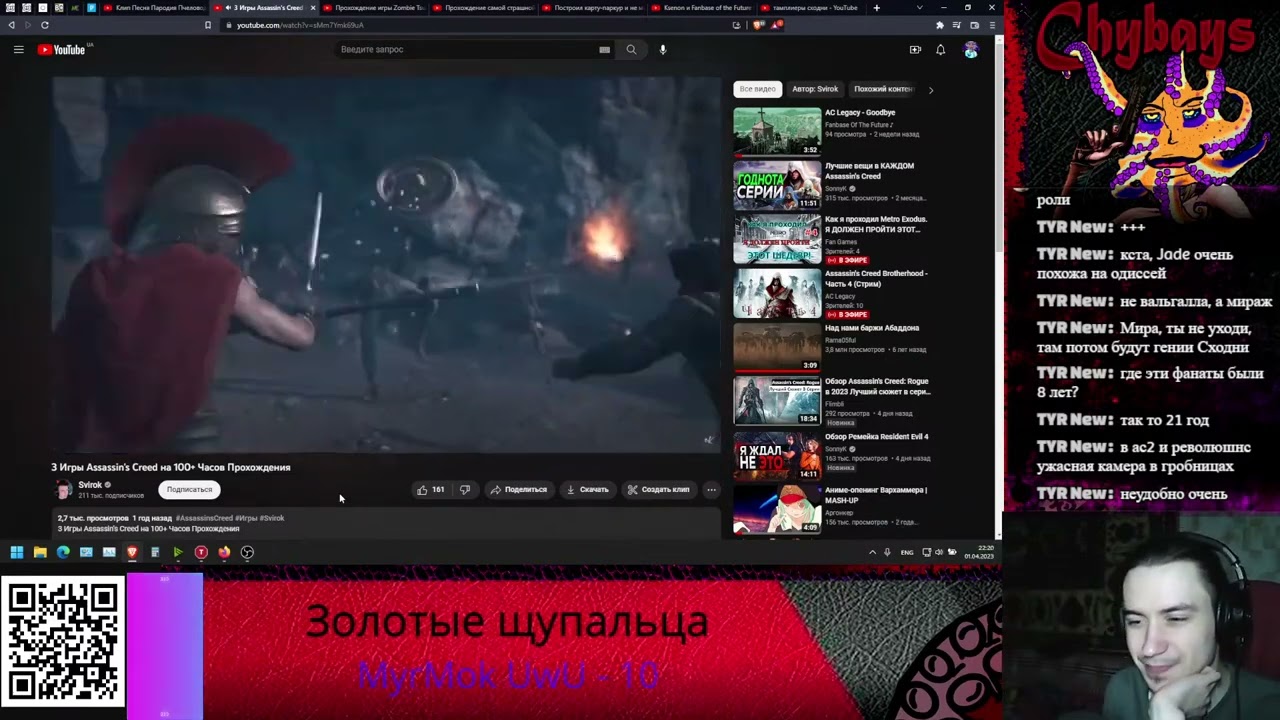Viewport: 1280px width, 720px height.
Task: Like the video with thumbs-up
Action: [431, 490]
